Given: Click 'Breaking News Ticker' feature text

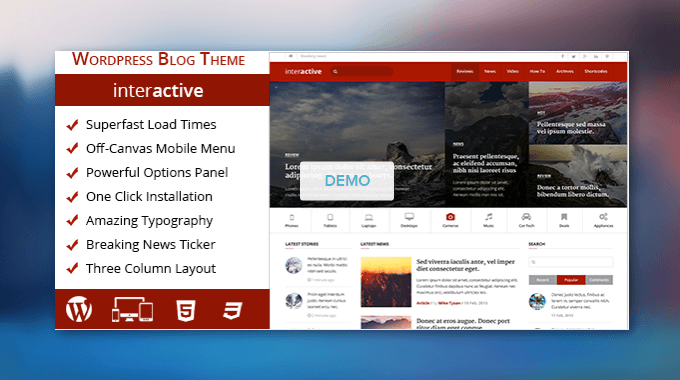Looking at the screenshot, I should [150, 245].
